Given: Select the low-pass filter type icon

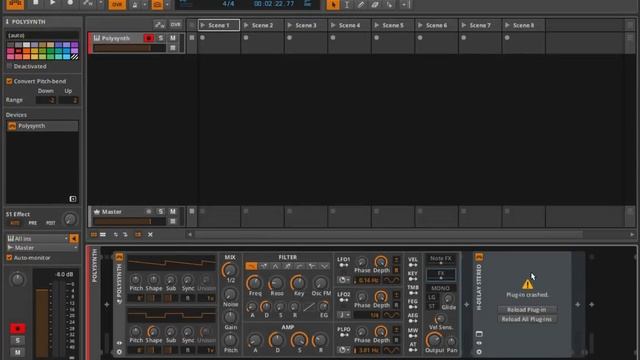Looking at the screenshot, I should click(x=251, y=266).
